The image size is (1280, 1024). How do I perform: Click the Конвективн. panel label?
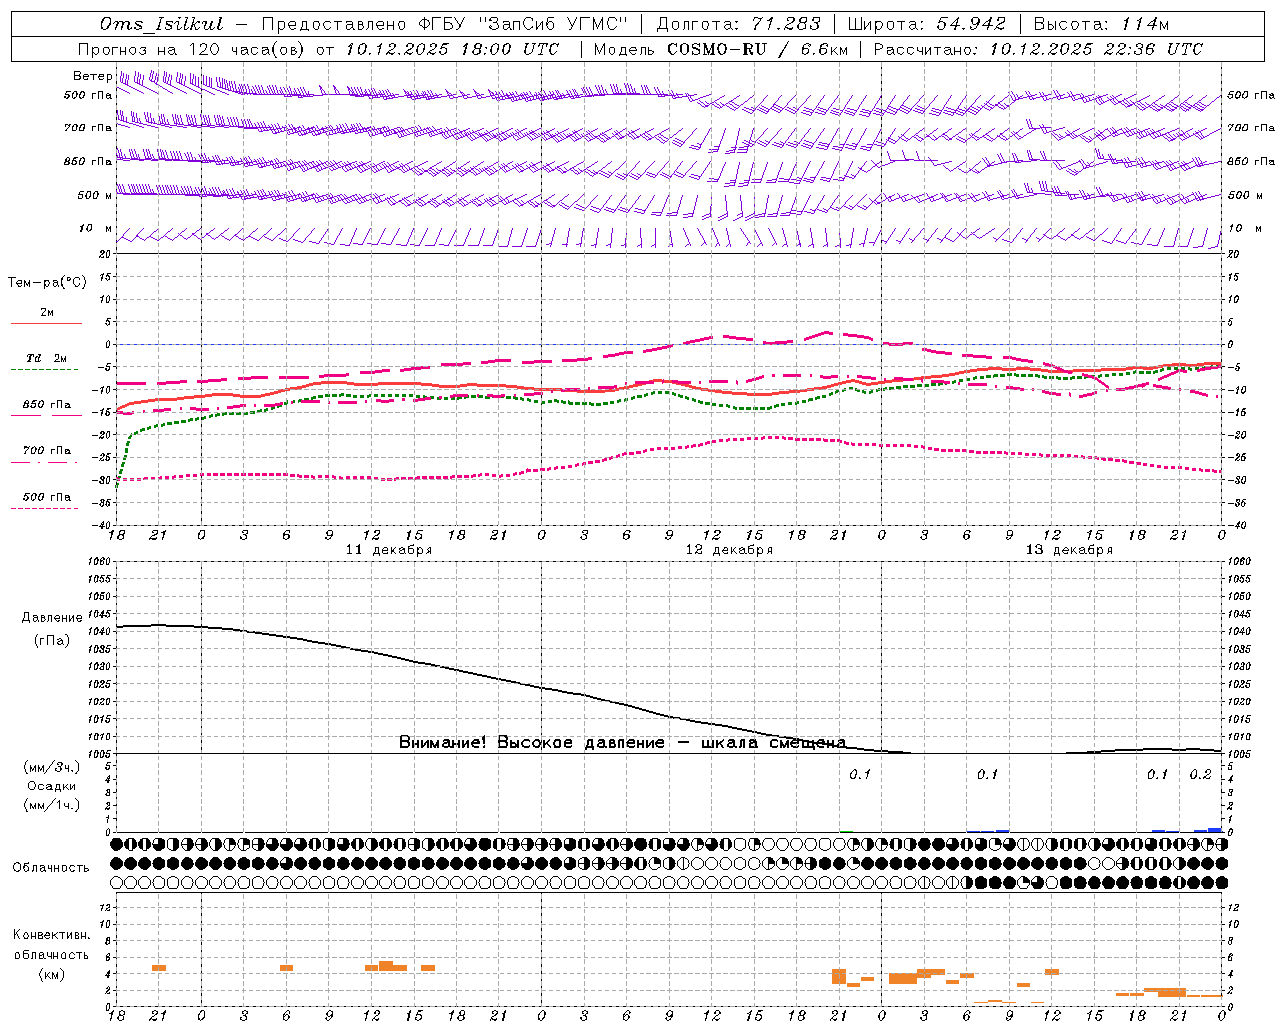[51, 935]
